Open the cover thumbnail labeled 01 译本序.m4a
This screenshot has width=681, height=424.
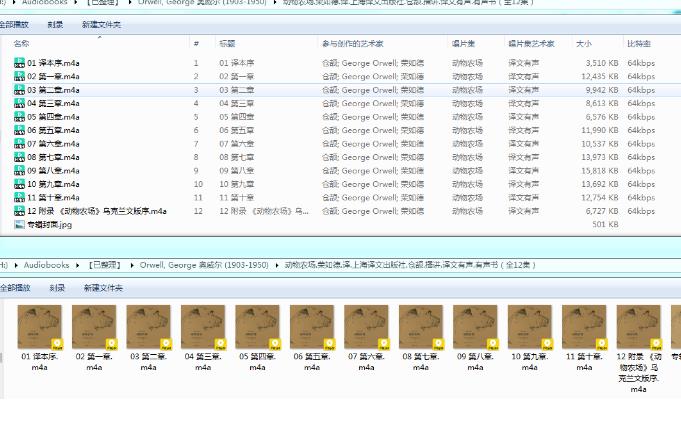40,327
